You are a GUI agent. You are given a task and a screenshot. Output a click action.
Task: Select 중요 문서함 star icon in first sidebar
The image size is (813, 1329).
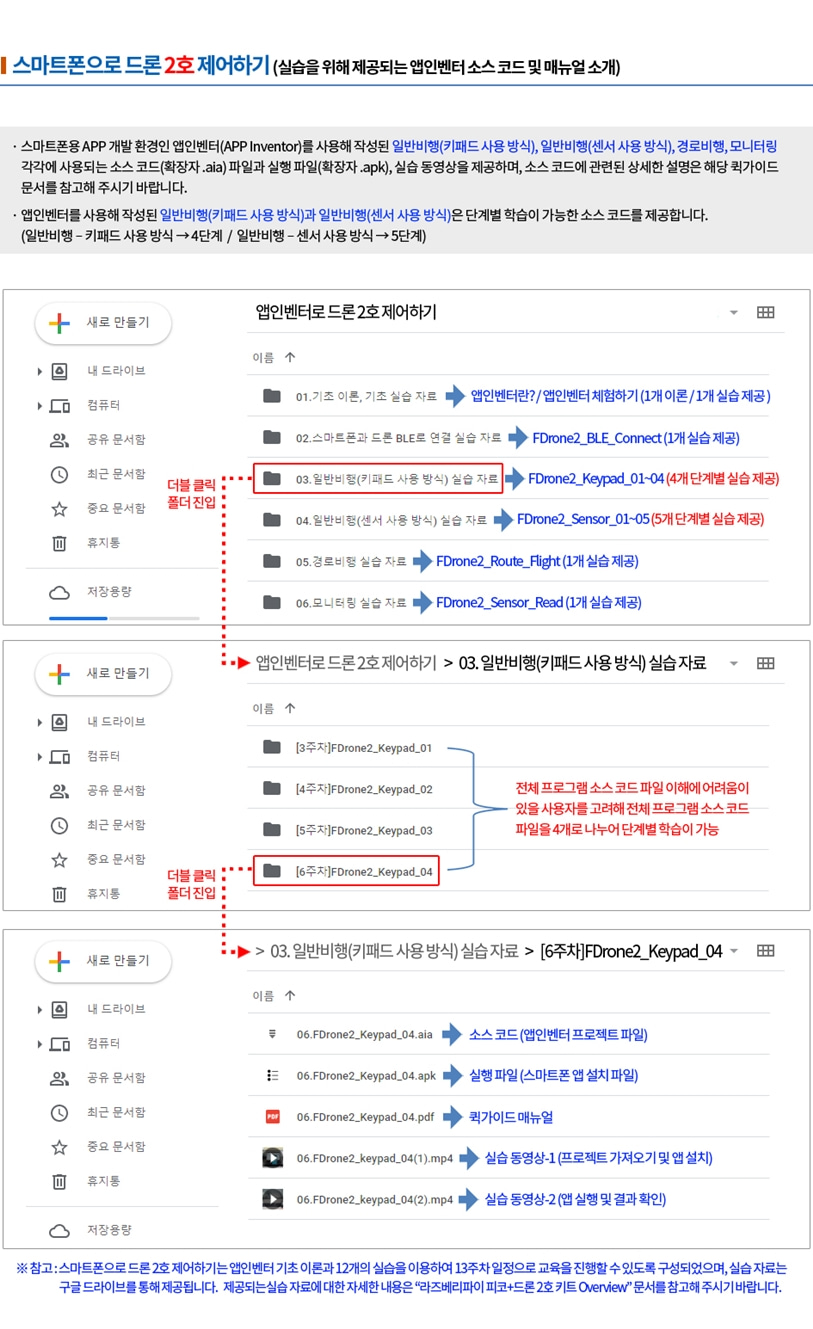click(x=59, y=508)
